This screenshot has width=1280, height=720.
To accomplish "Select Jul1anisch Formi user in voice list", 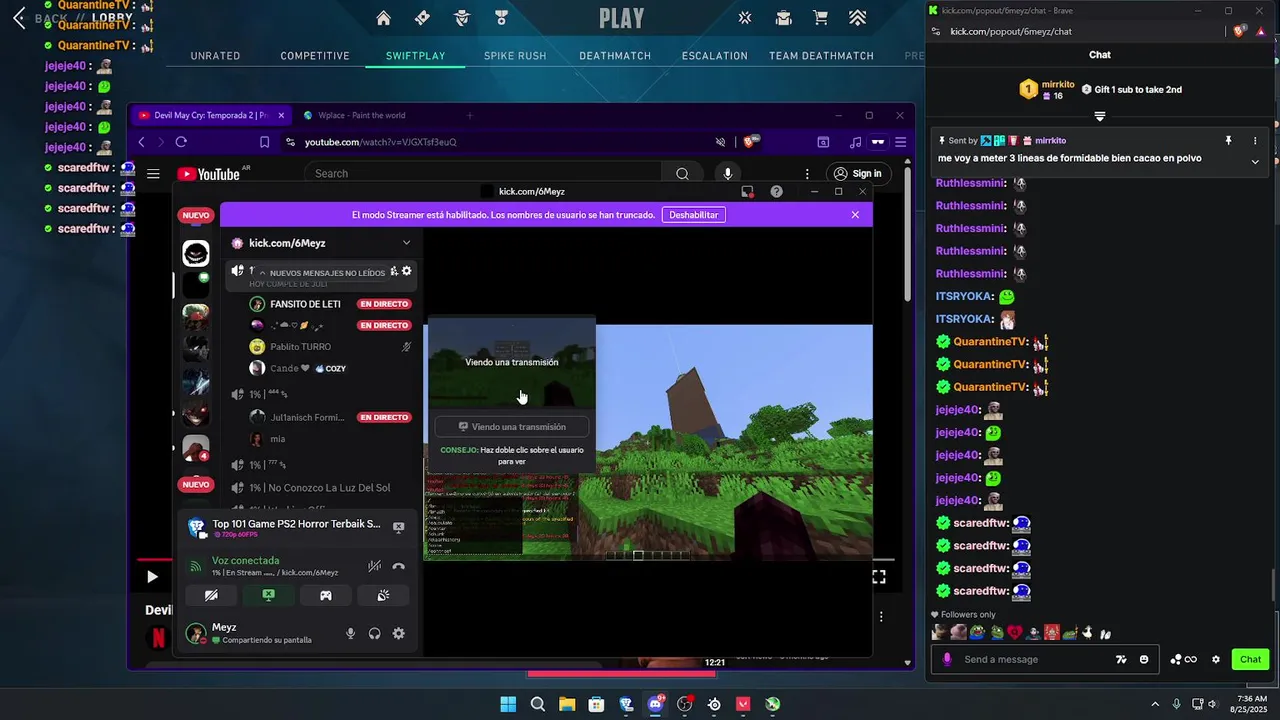I will coord(307,417).
